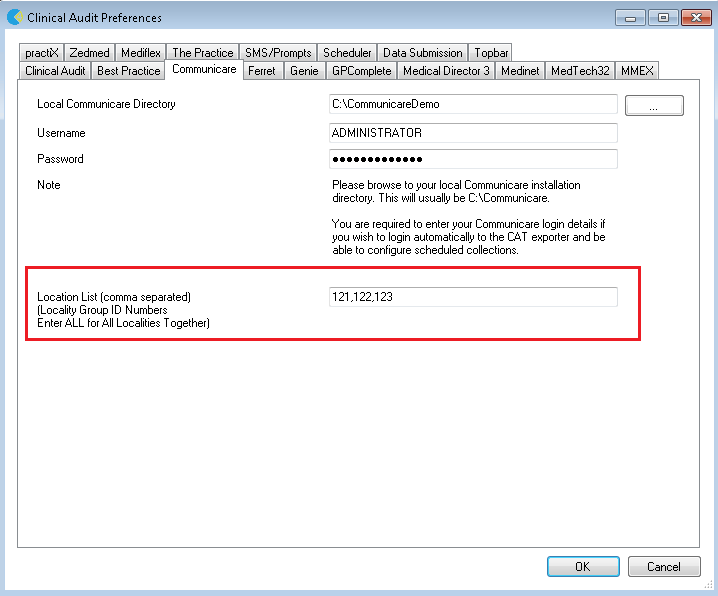Select the Topbar tab
Viewport: 718px width, 596px height.
(x=490, y=53)
